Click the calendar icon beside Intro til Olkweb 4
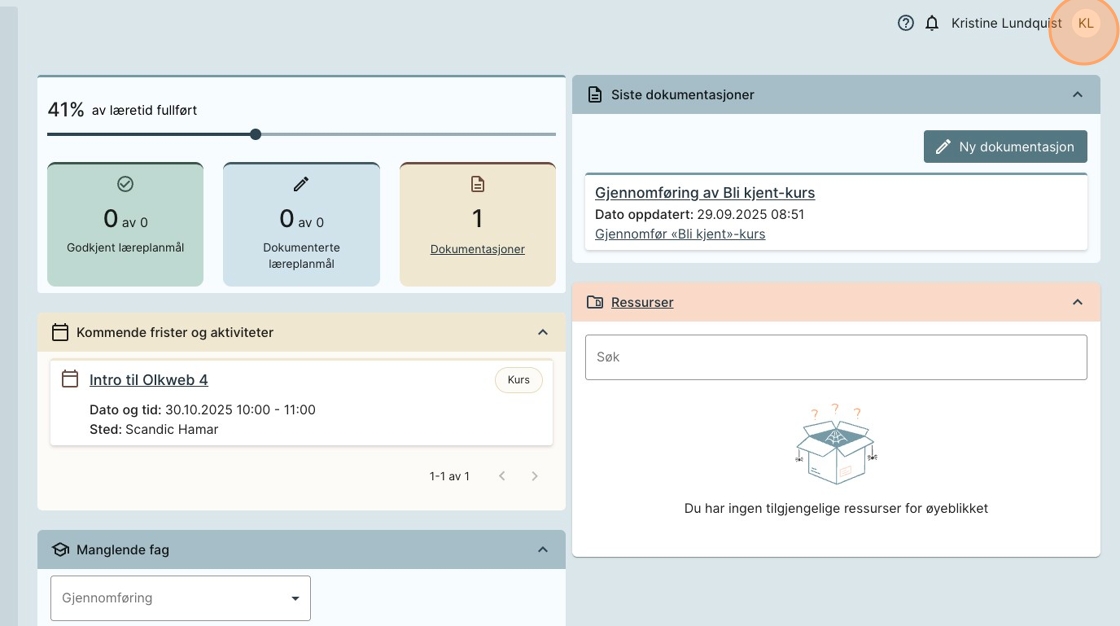Viewport: 1120px width, 626px height. [x=70, y=379]
